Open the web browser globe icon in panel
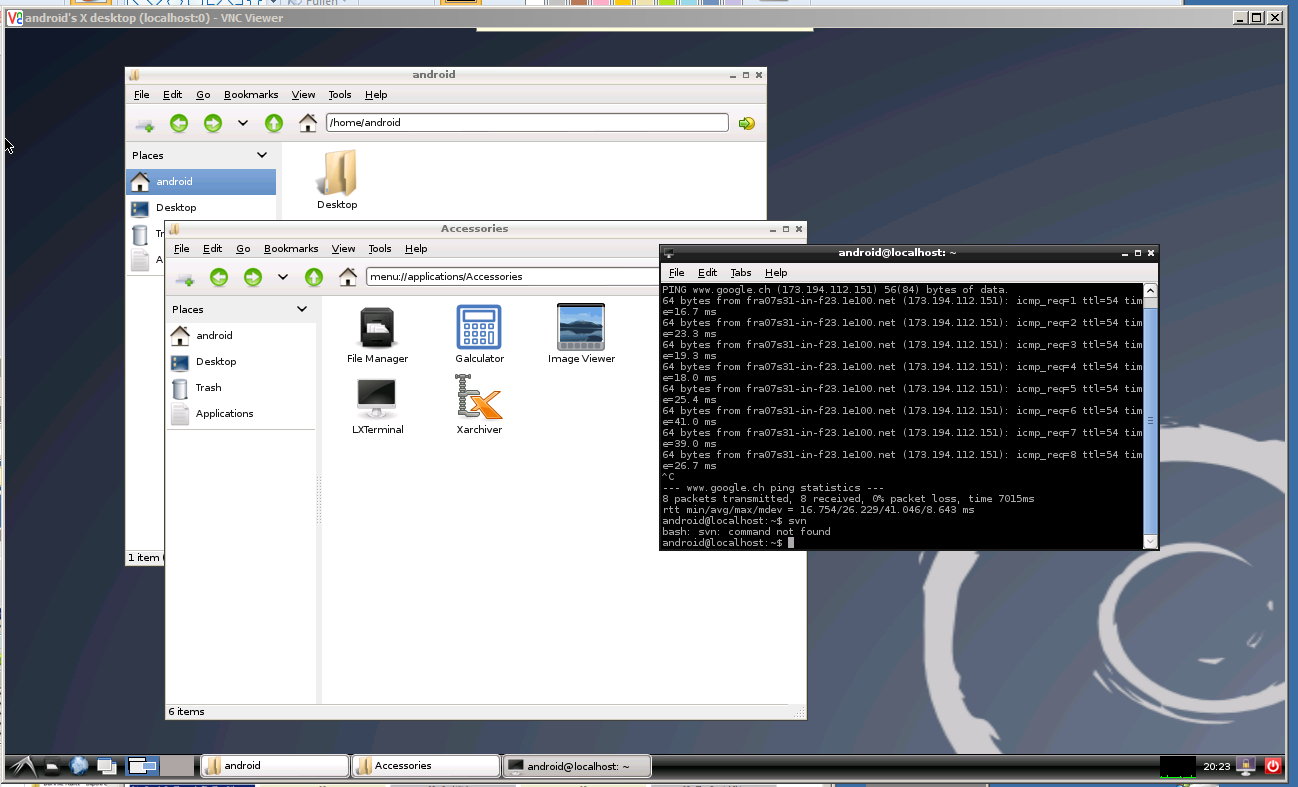The image size is (1298, 787). click(x=79, y=766)
